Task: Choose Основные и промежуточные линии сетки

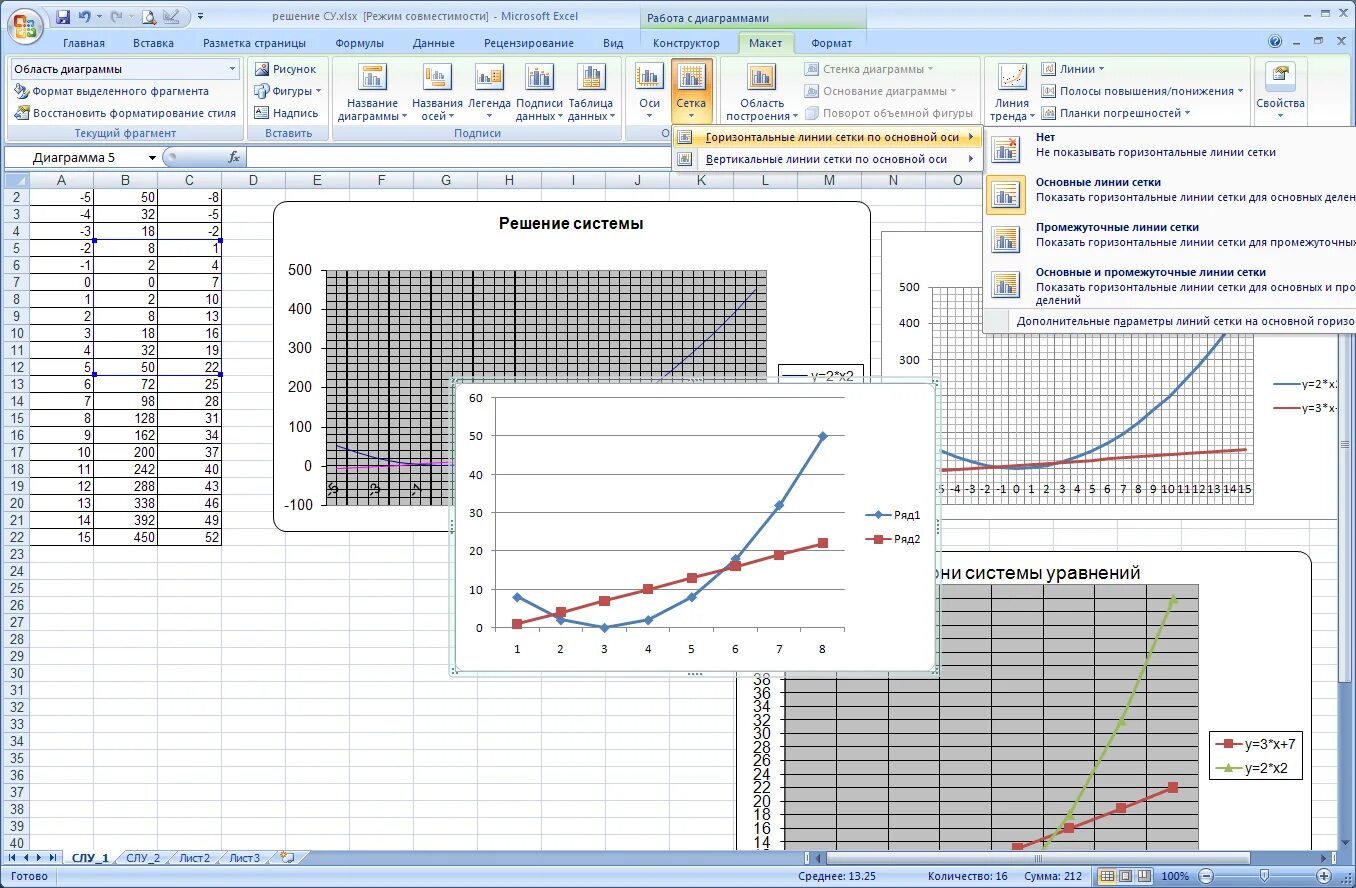Action: point(1170,285)
